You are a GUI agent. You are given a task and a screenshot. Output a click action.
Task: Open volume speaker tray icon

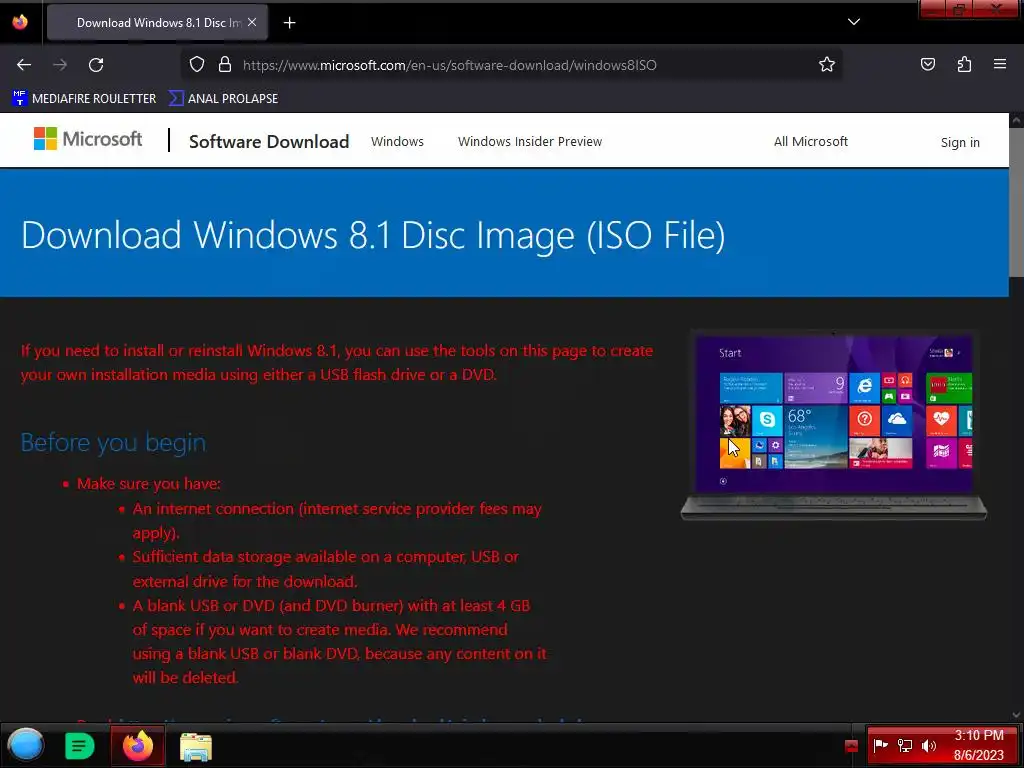pyautogui.click(x=929, y=745)
